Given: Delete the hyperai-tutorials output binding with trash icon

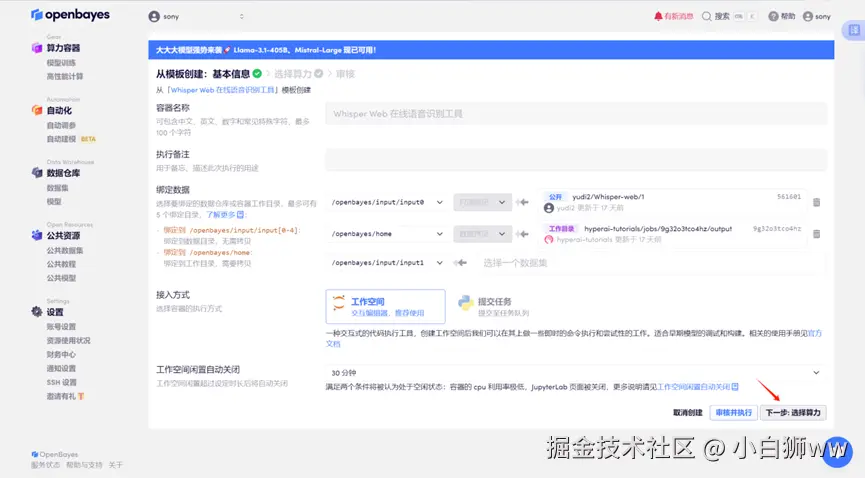Looking at the screenshot, I should coord(816,234).
